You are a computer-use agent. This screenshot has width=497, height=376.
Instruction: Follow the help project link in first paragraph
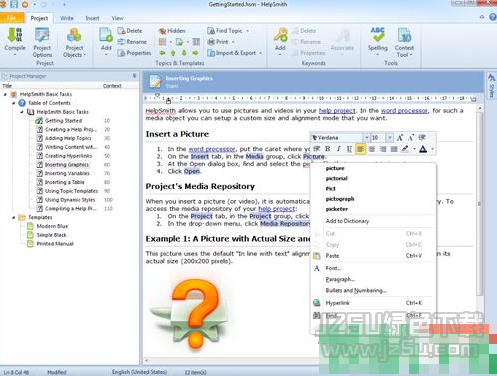337,111
